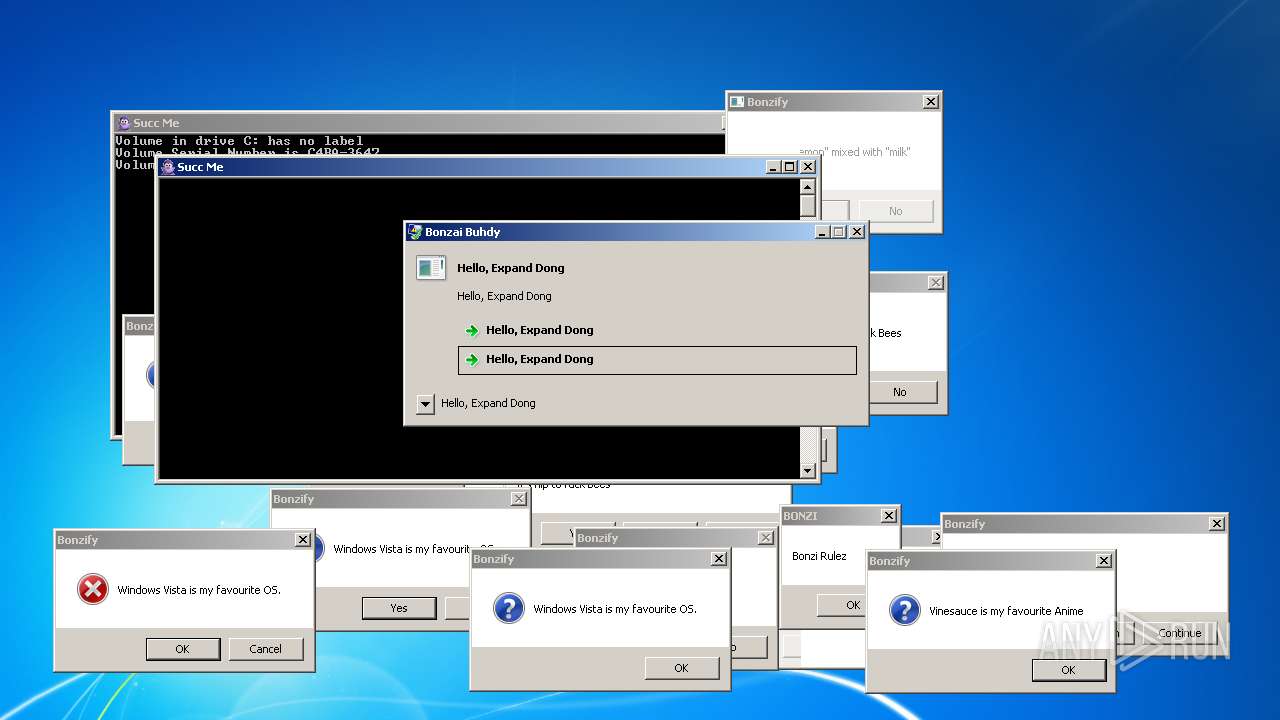Close the front Succ Me console window
Viewport: 1280px width, 720px height.
[x=808, y=167]
